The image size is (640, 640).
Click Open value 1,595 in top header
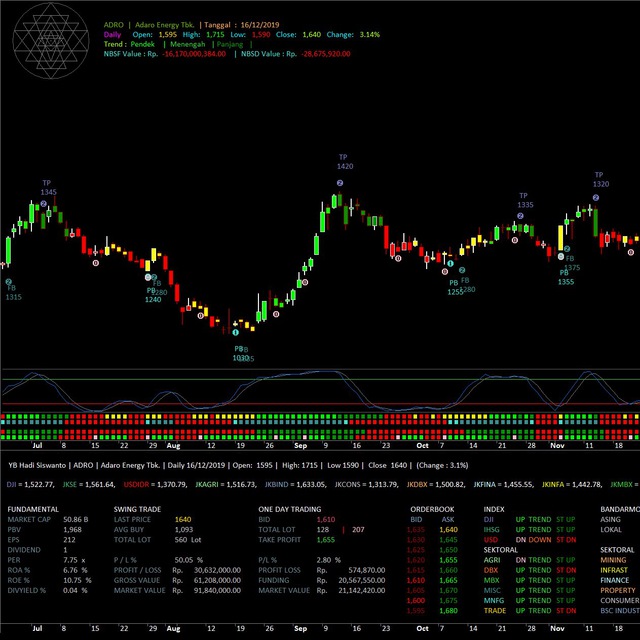point(167,35)
